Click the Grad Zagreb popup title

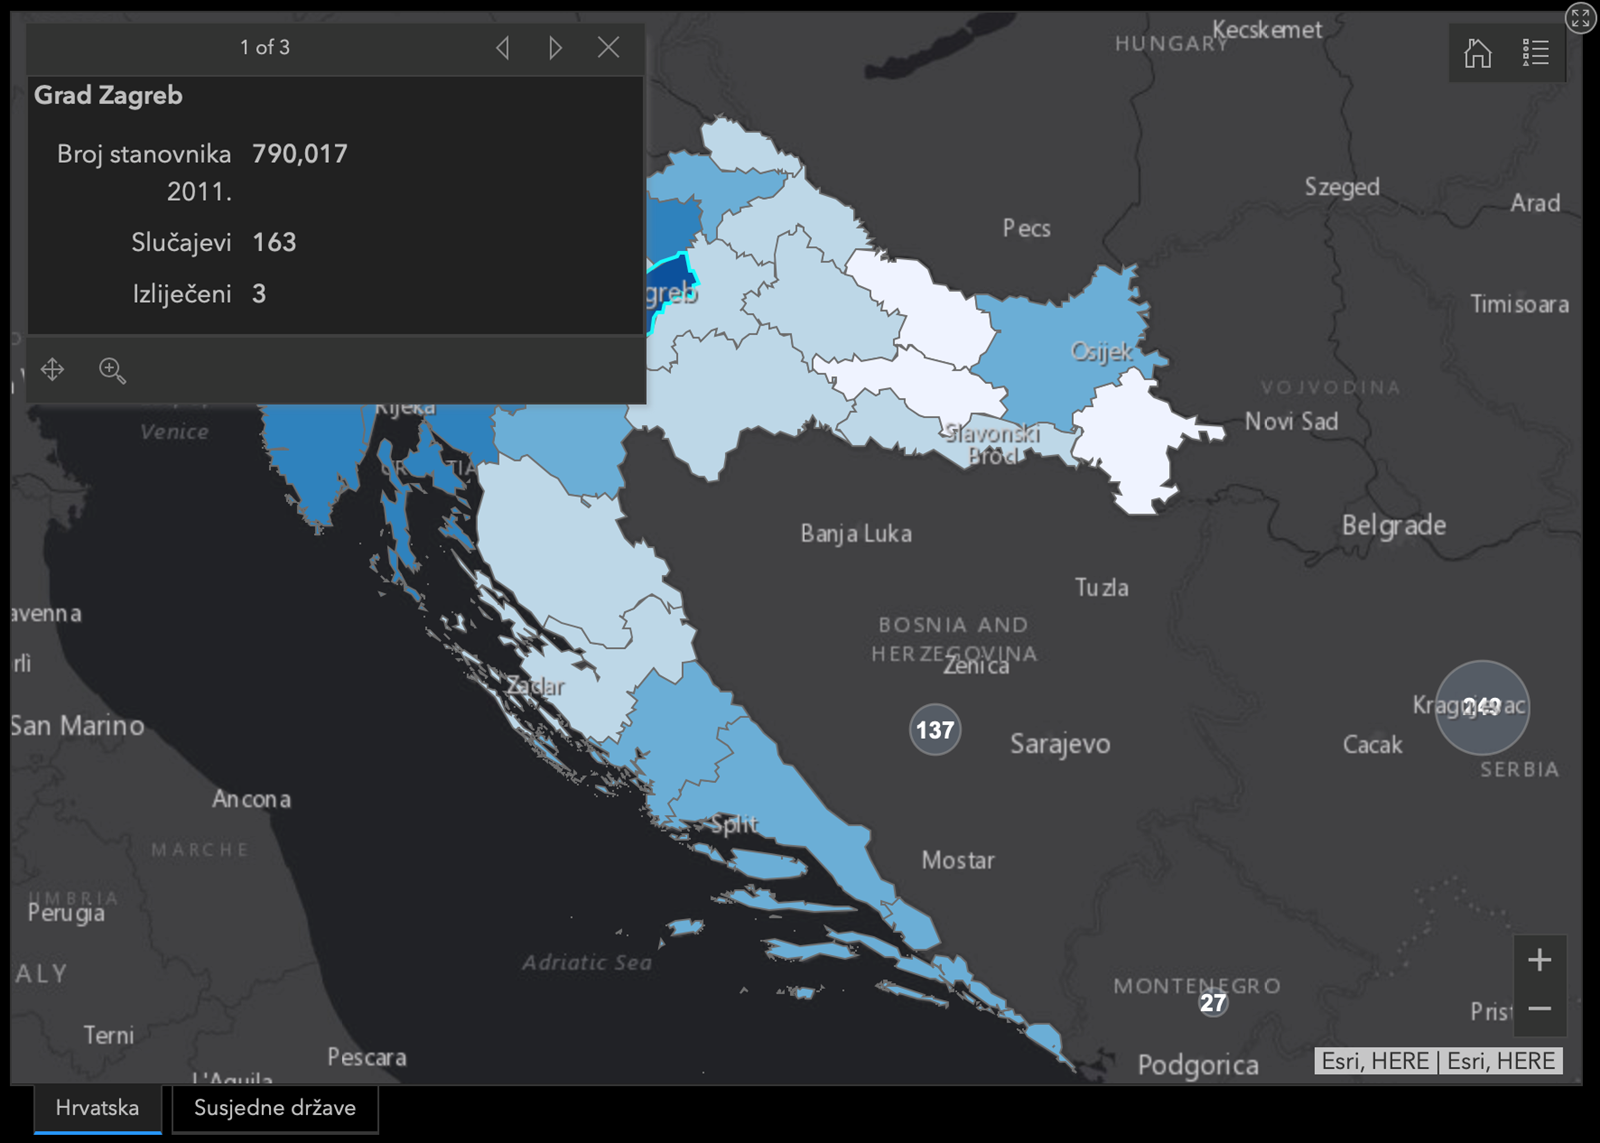click(108, 96)
